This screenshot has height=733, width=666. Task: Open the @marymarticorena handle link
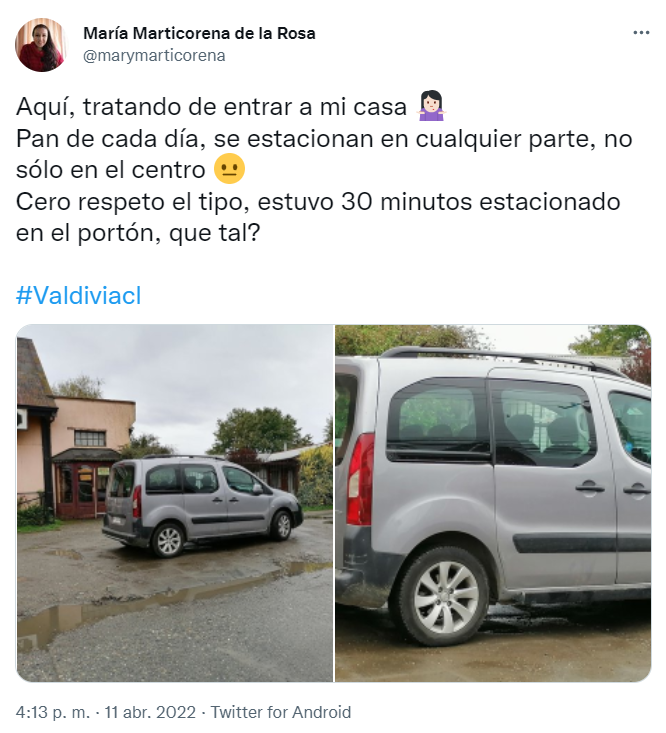[154, 56]
